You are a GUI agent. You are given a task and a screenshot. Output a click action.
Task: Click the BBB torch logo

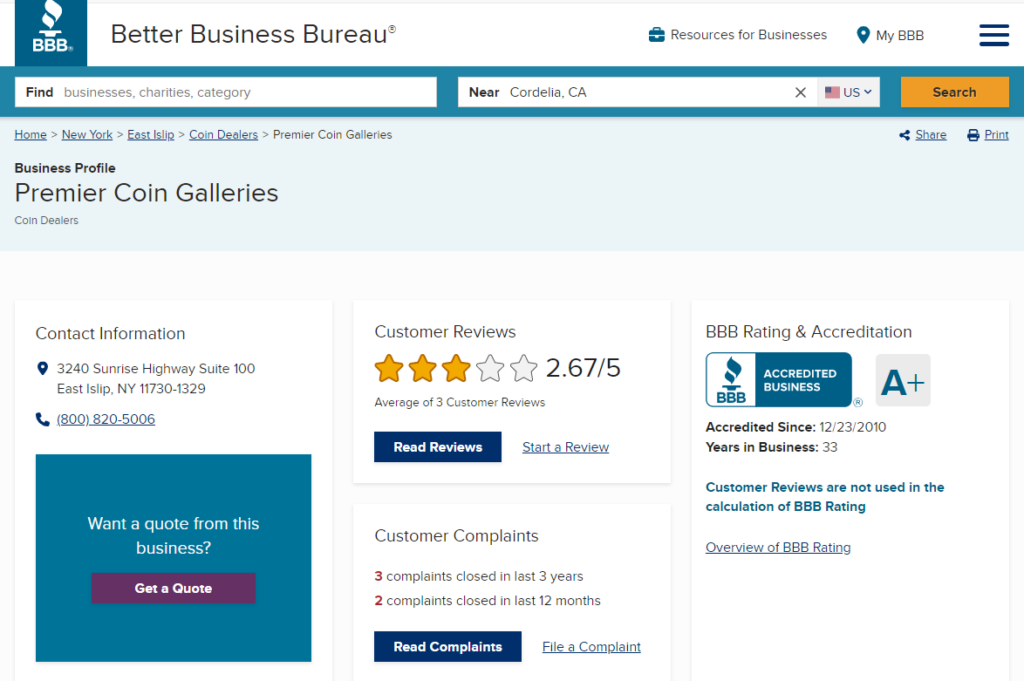[51, 33]
